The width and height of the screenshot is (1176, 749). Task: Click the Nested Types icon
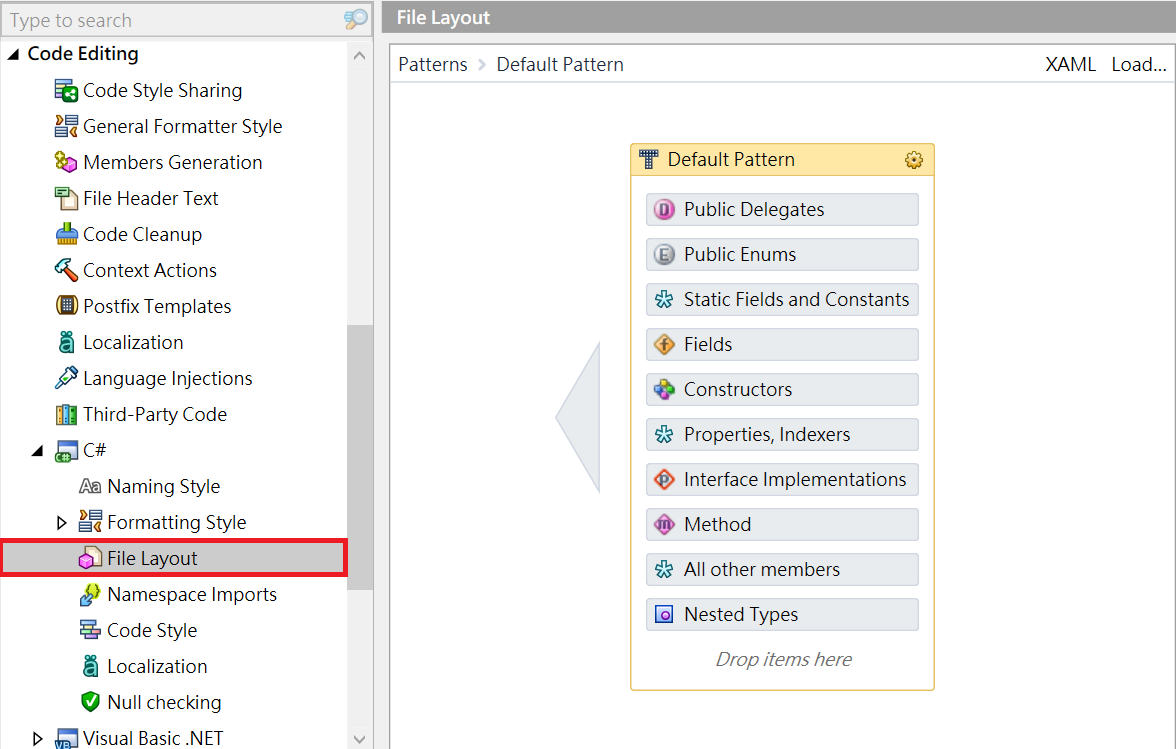pos(664,615)
